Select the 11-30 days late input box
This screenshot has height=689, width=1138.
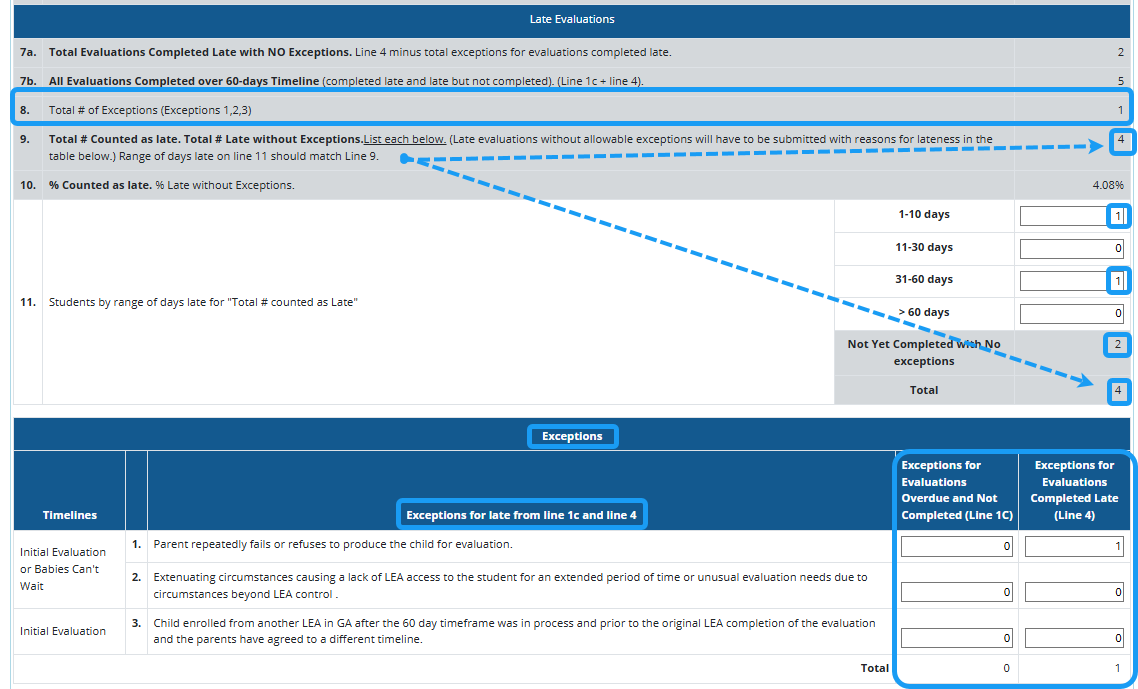[x=1070, y=249]
